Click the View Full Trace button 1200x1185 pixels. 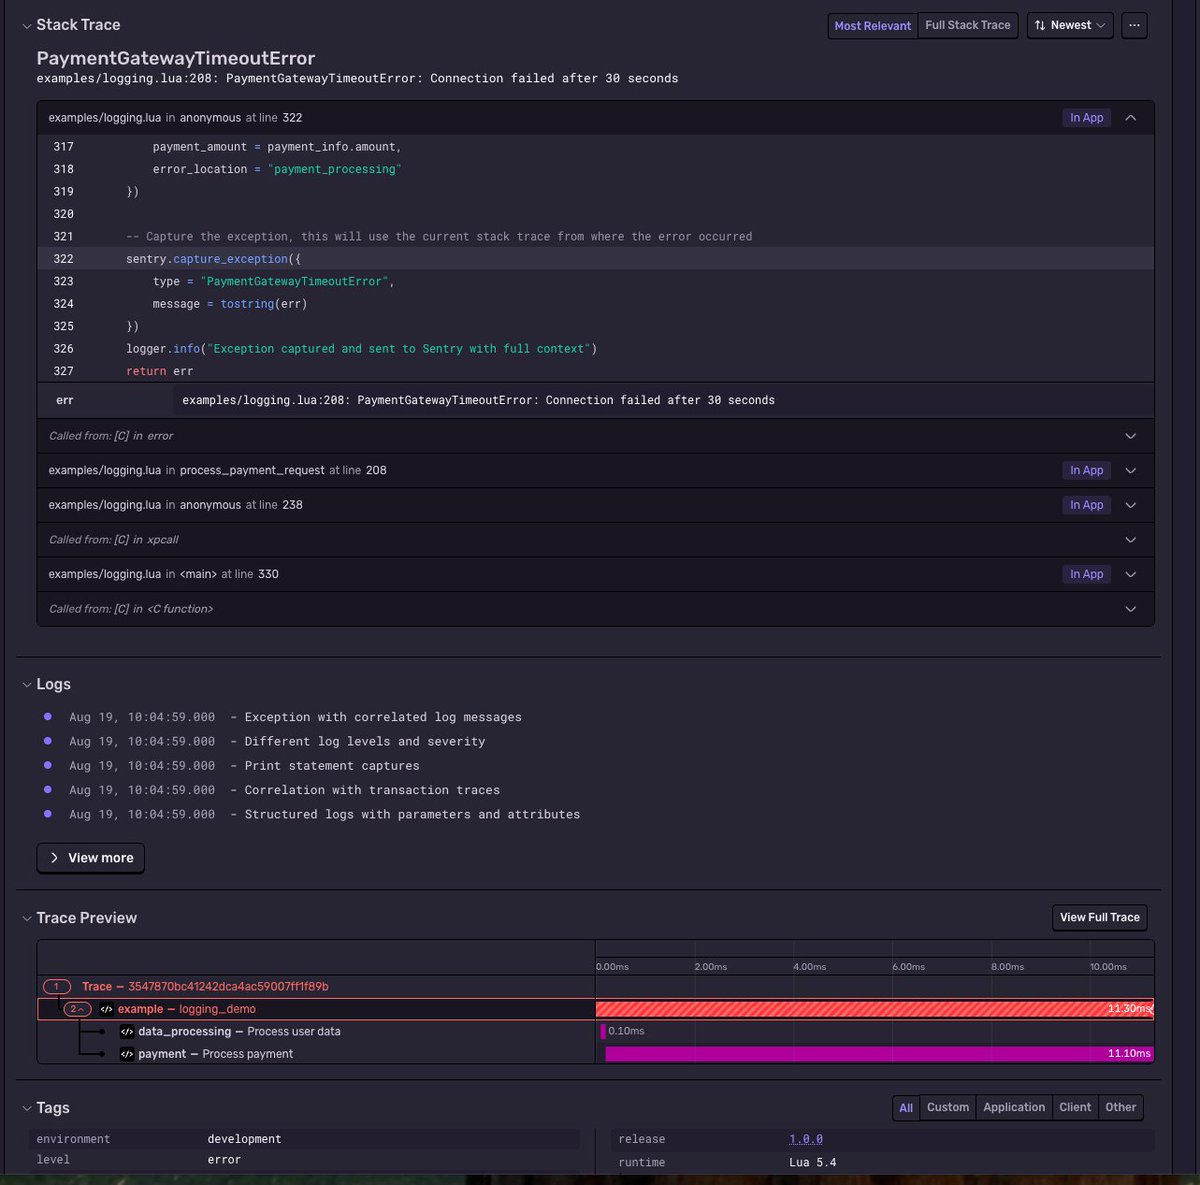(1099, 917)
